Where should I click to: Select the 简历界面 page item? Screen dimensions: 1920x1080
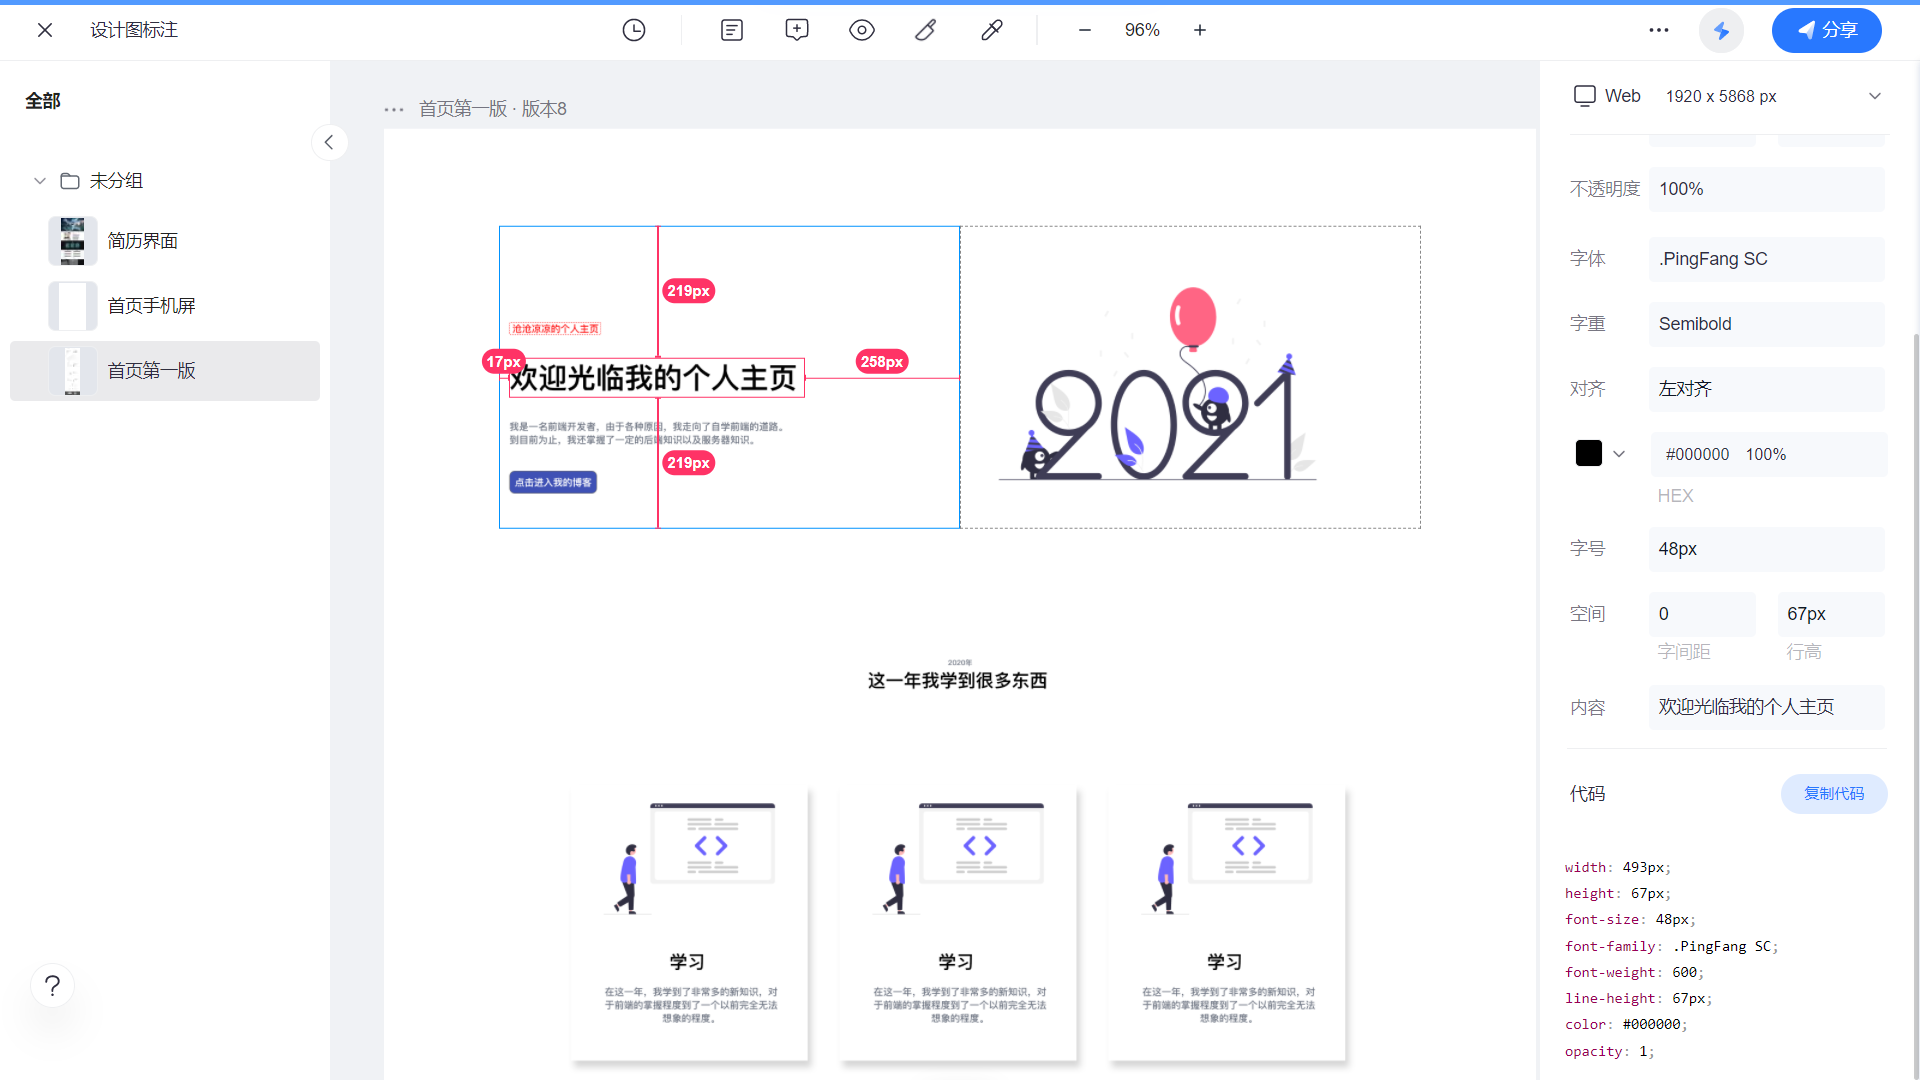click(x=142, y=241)
